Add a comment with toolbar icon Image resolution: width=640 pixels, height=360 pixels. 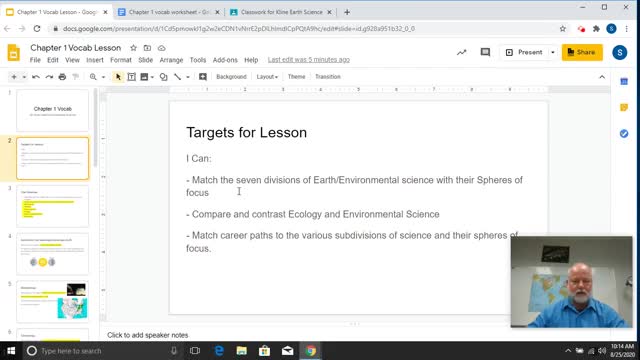point(203,77)
